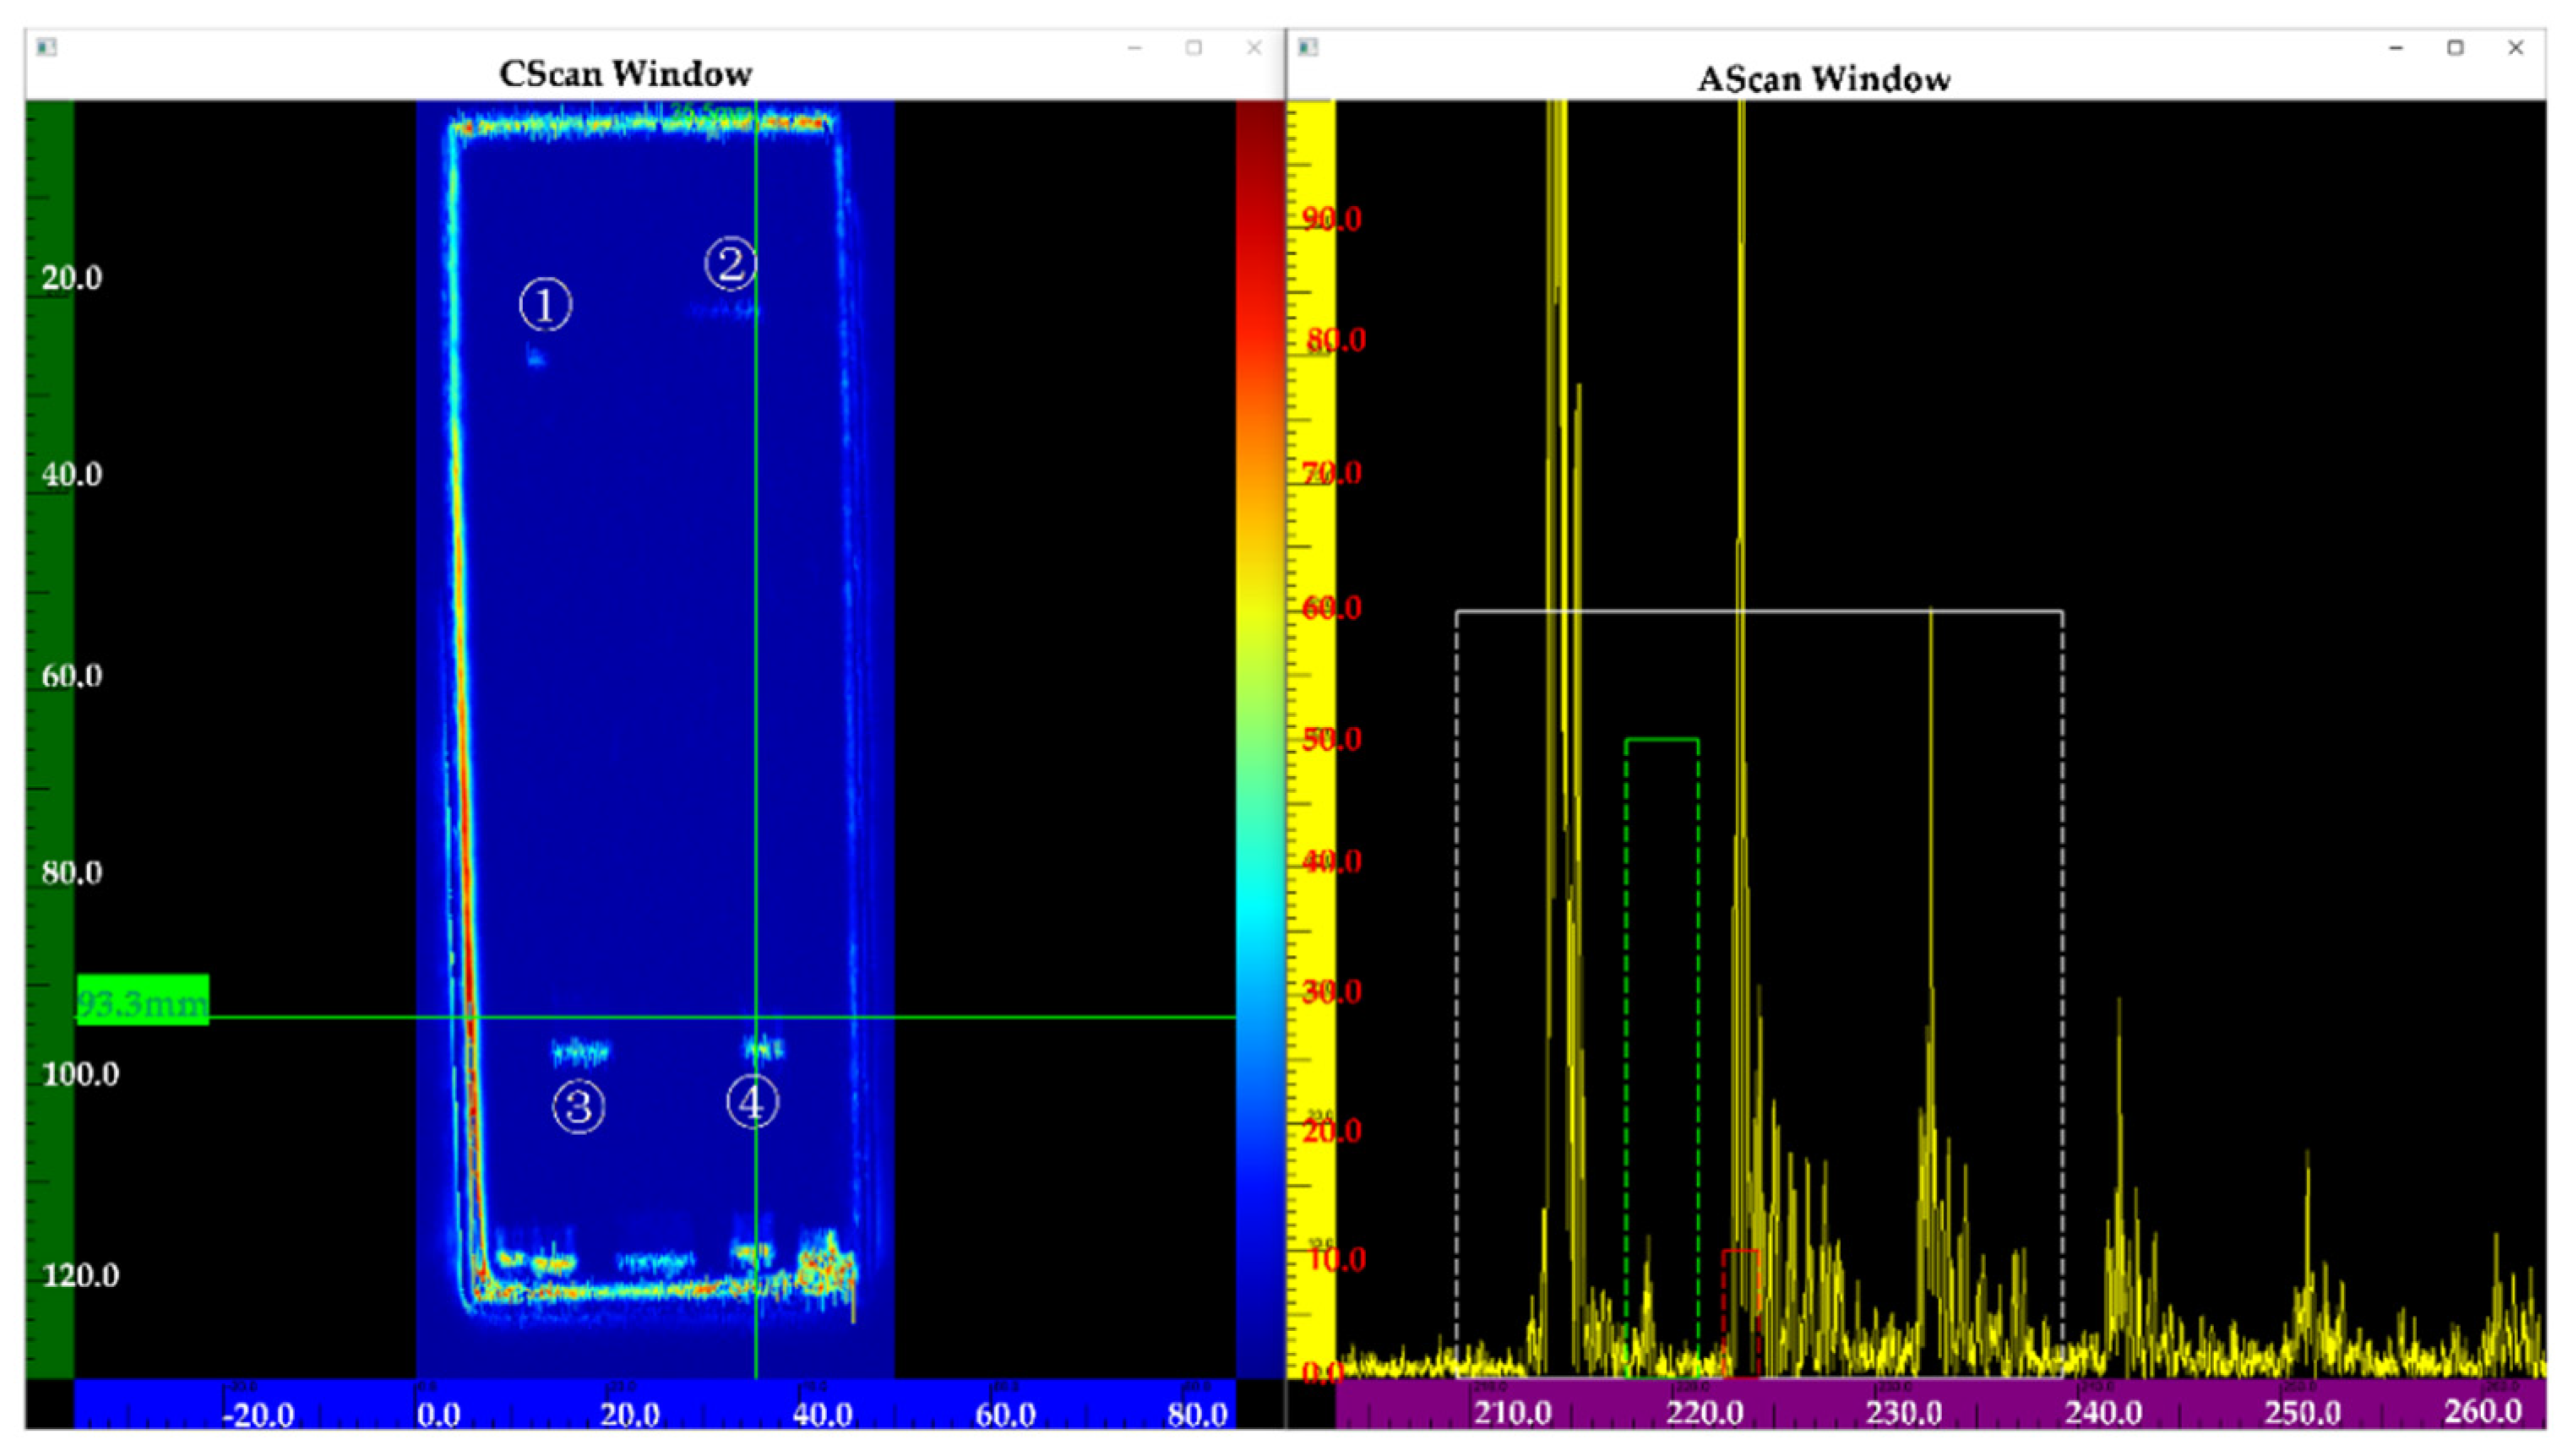Select the white gate top edge in AScan

(x=1759, y=611)
